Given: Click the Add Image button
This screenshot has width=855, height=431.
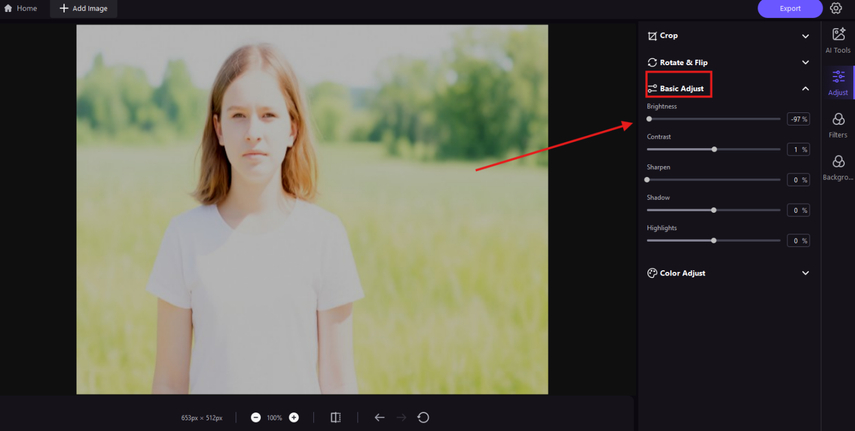Looking at the screenshot, I should pos(83,9).
